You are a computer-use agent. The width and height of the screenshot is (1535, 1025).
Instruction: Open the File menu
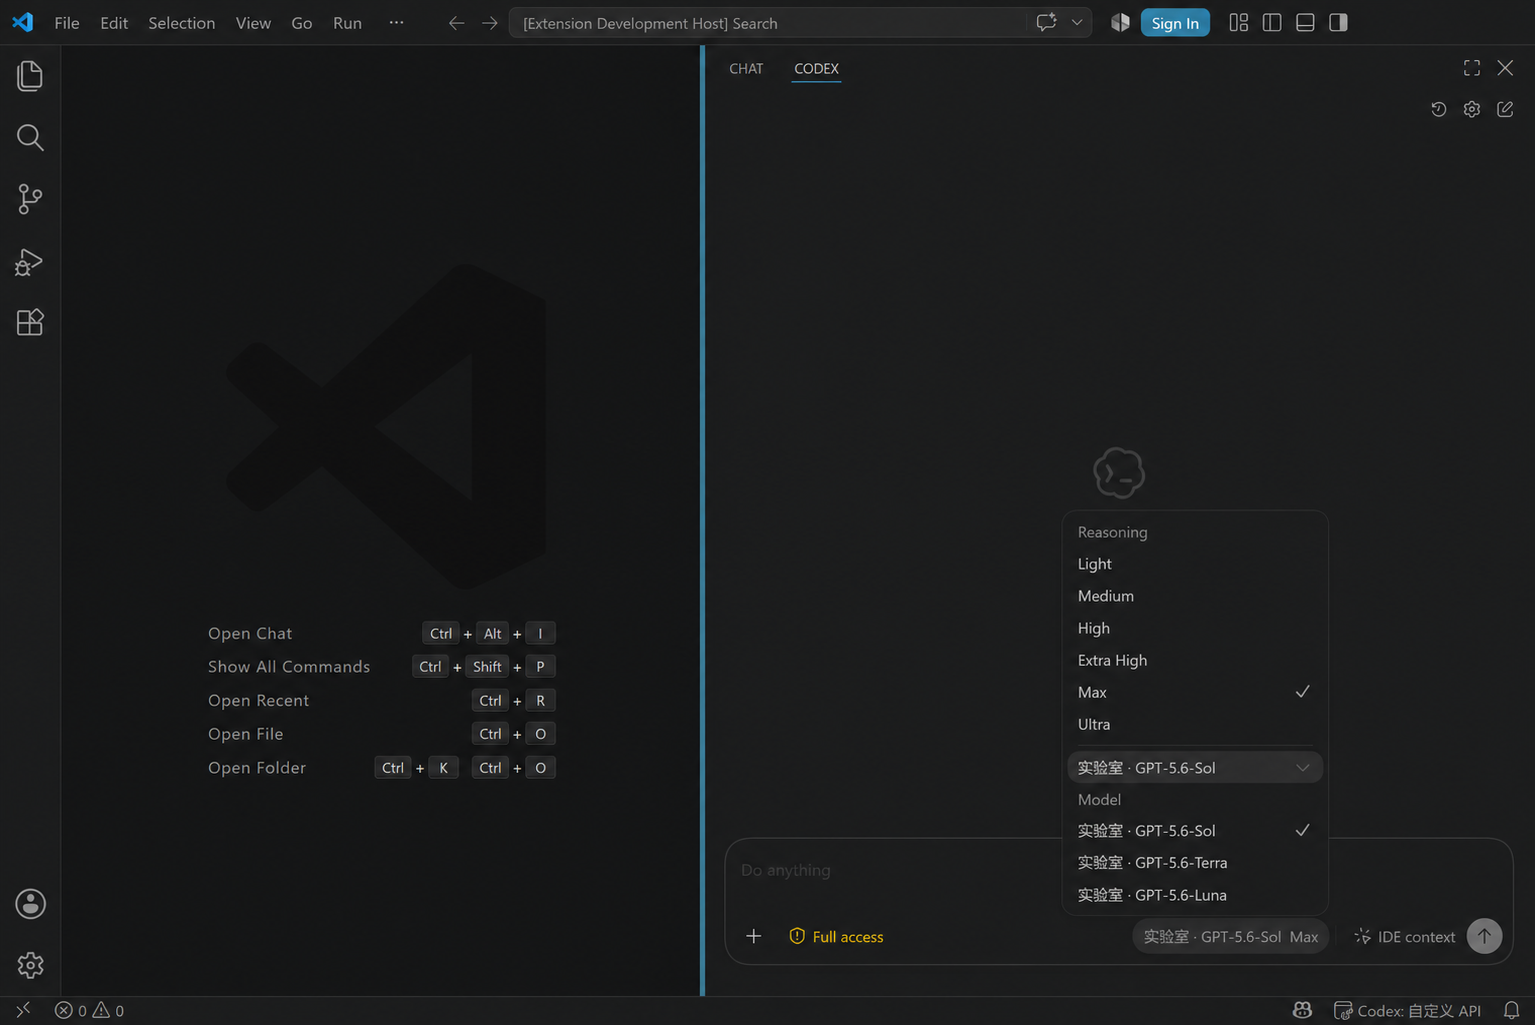pos(67,23)
